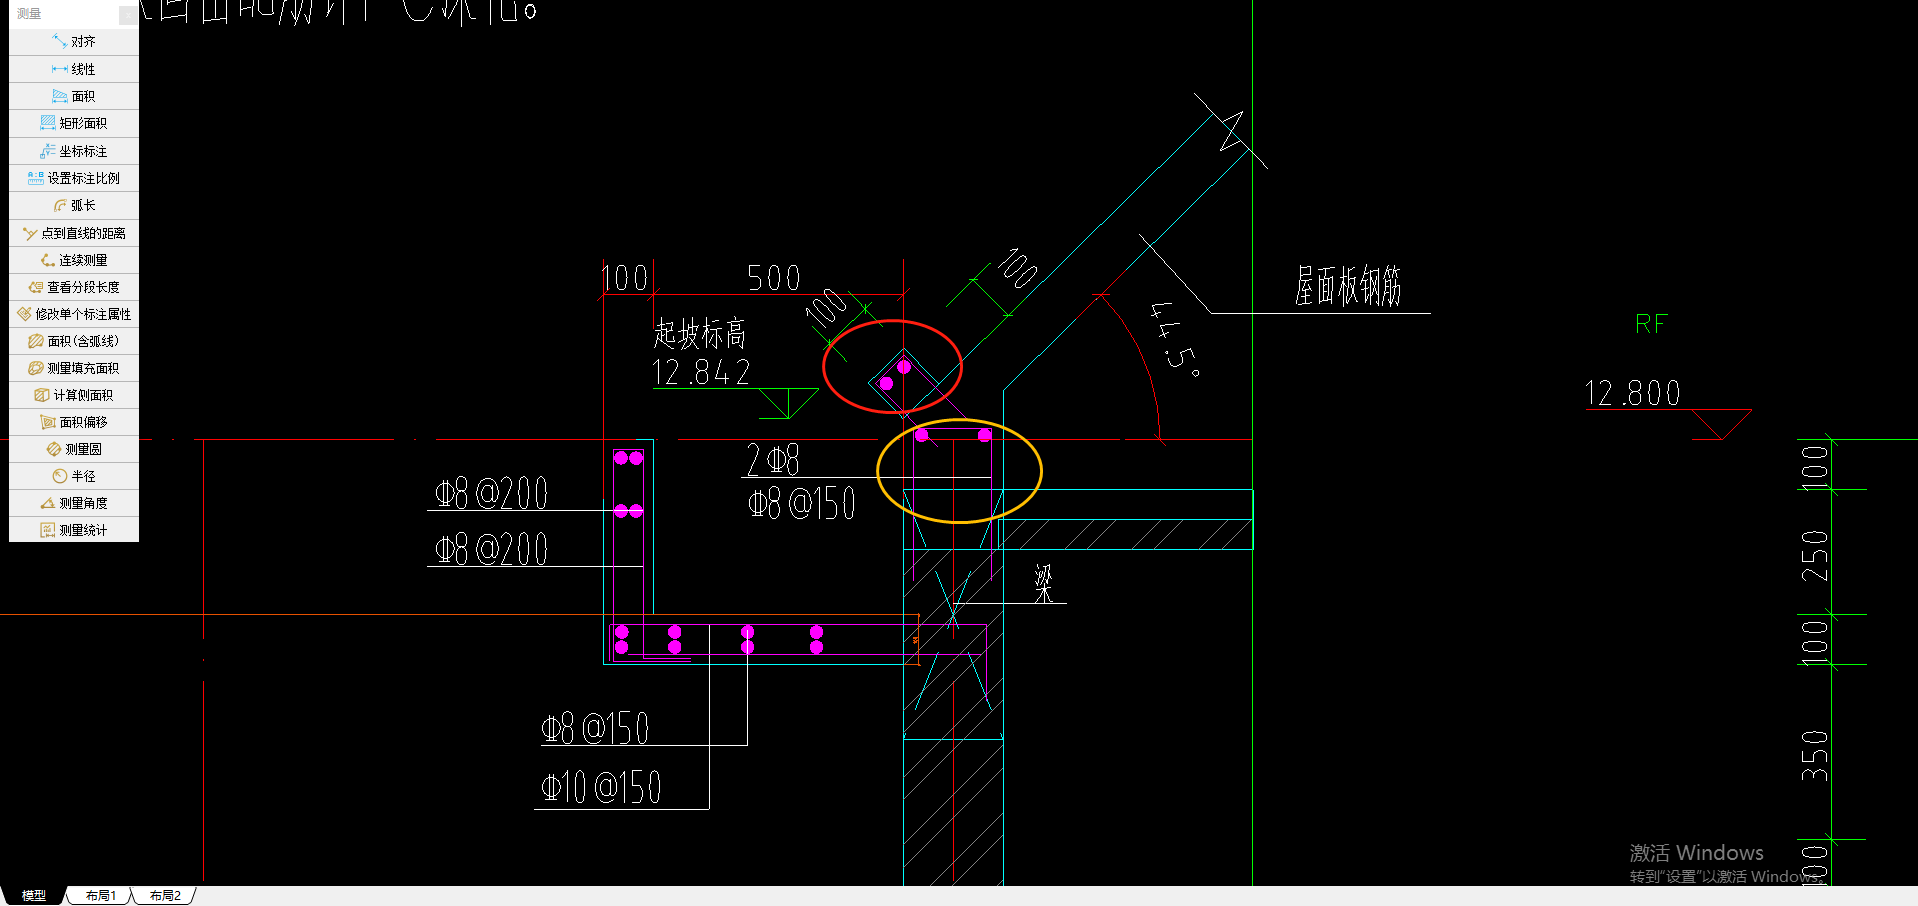1918x906 pixels.
Task: Start 连续测量 continuous measurement
Action: pyautogui.click(x=74, y=260)
